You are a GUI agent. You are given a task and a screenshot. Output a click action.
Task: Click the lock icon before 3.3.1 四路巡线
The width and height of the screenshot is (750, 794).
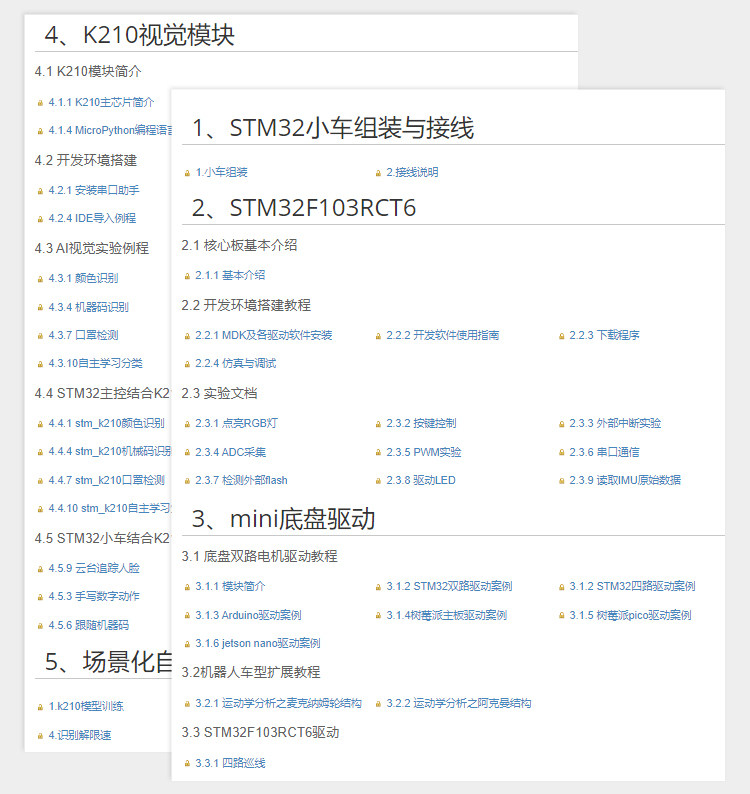tap(187, 764)
